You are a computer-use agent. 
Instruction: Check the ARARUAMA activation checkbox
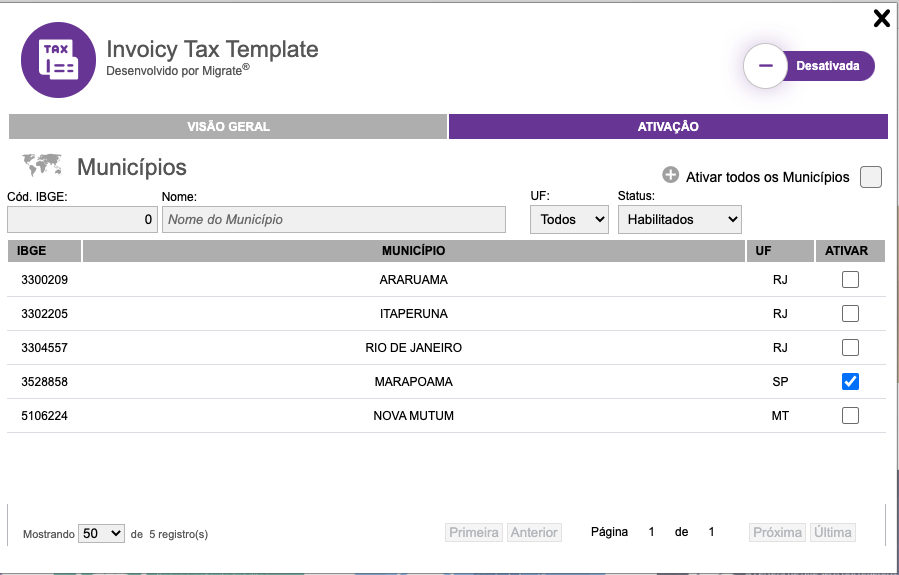click(850, 280)
